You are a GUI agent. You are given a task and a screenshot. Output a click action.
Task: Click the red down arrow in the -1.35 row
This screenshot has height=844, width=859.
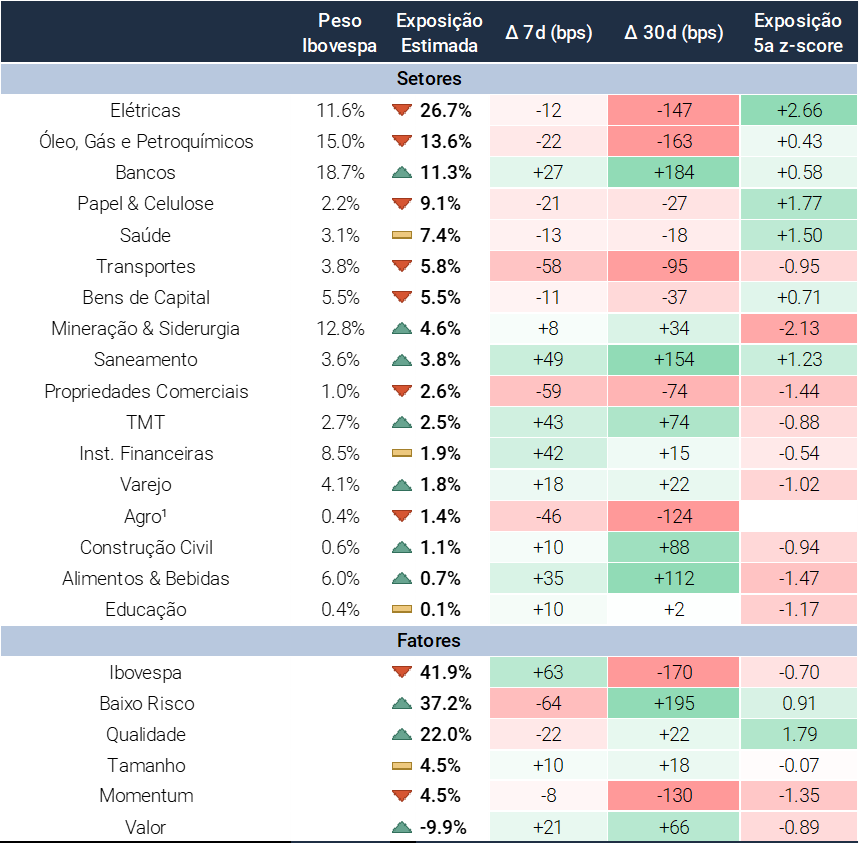pyautogui.click(x=402, y=796)
